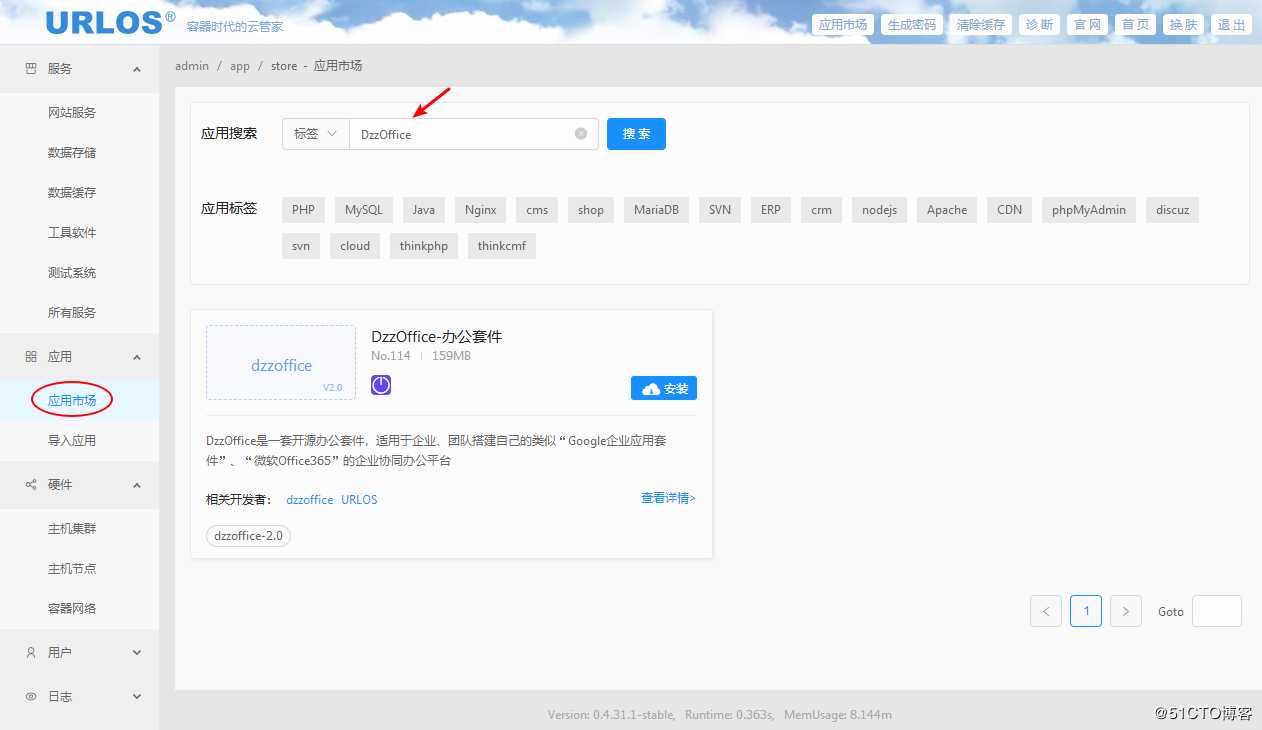
Task: Expand the 用户 section chevron
Action: click(137, 653)
